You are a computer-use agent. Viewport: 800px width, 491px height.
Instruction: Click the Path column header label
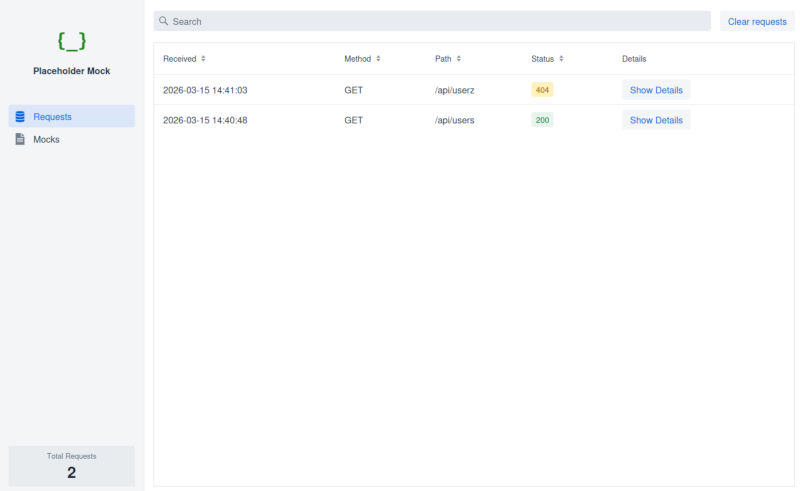pos(443,59)
